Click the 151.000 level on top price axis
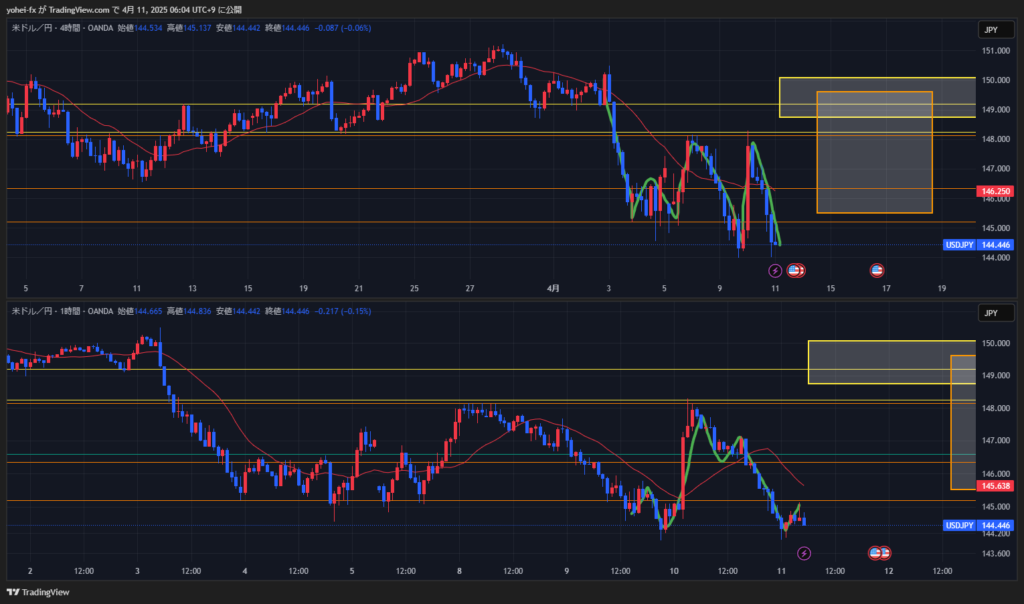Image resolution: width=1024 pixels, height=604 pixels. coord(994,51)
